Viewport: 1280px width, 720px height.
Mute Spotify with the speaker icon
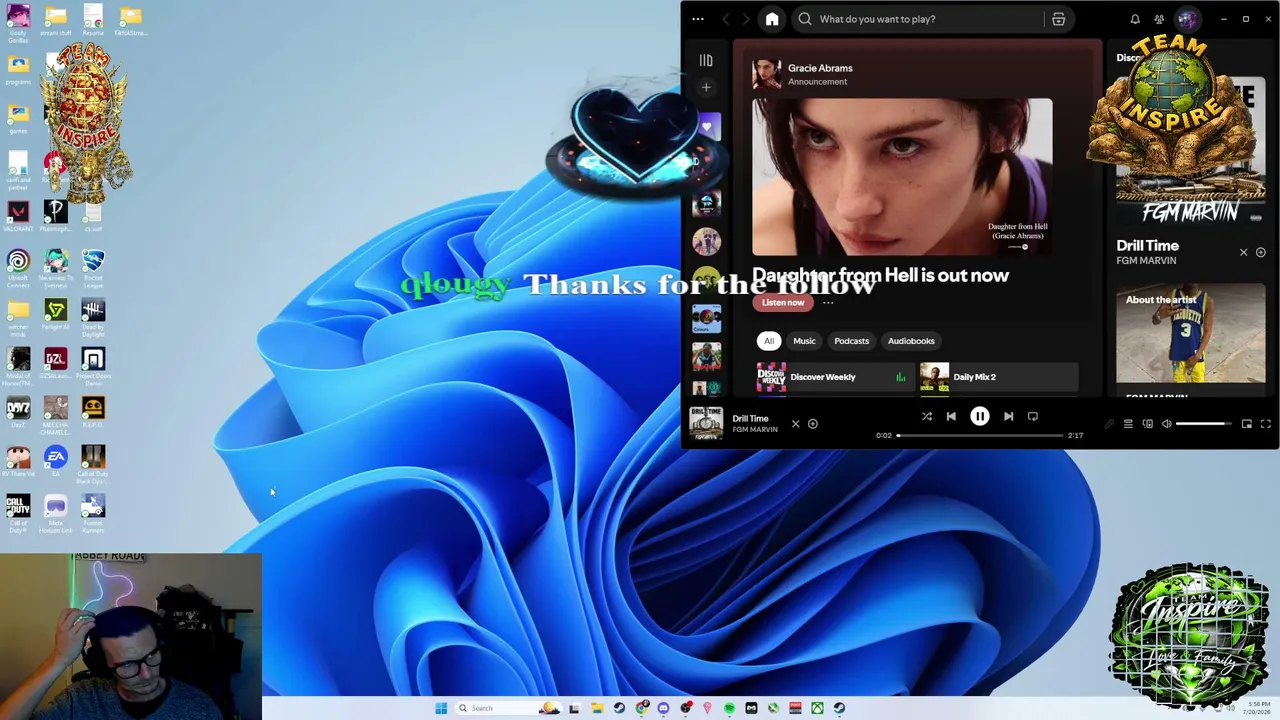(x=1166, y=424)
